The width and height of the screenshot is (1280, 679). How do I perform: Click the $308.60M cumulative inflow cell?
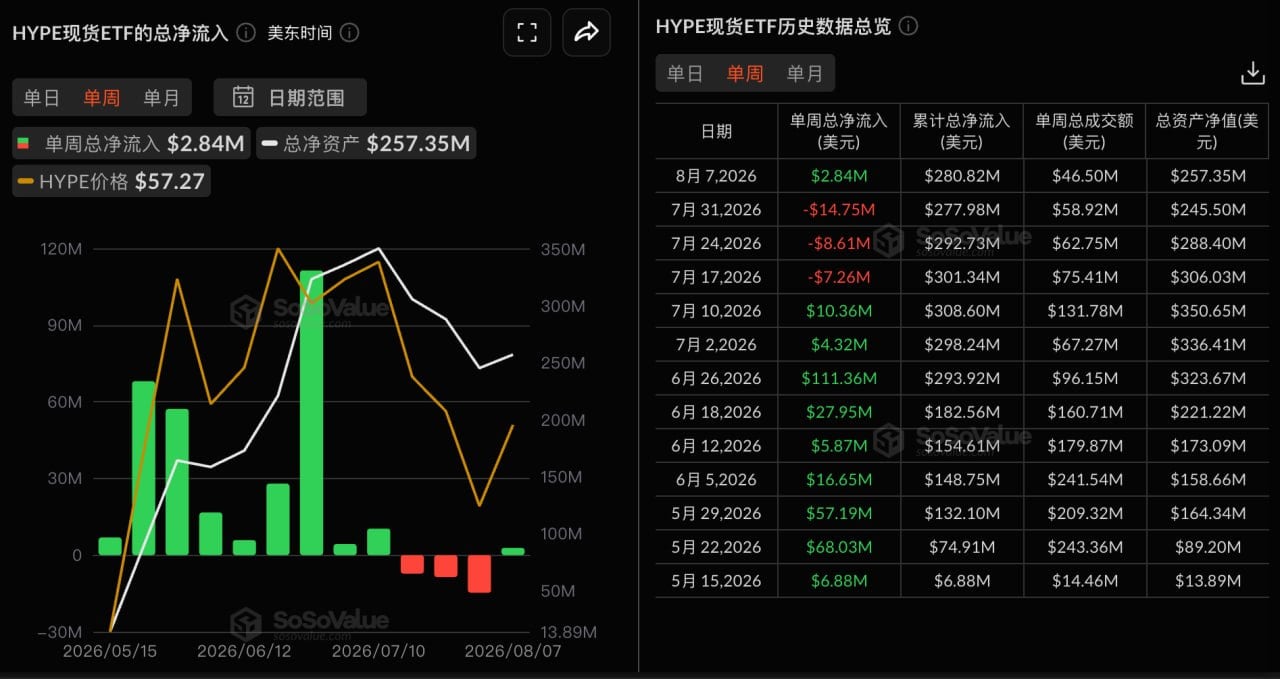point(962,311)
